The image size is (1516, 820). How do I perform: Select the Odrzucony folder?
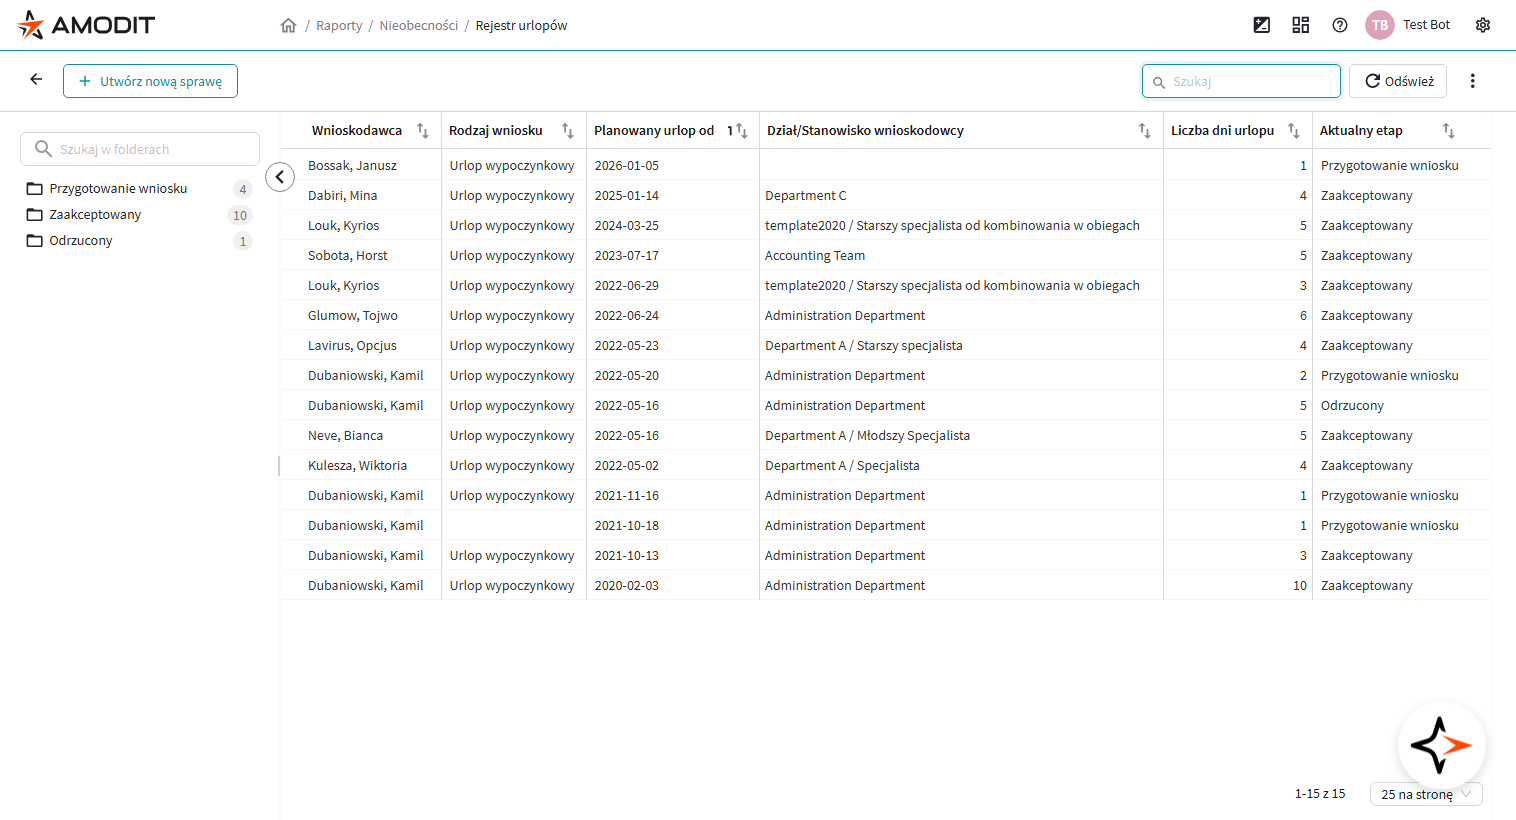[81, 241]
